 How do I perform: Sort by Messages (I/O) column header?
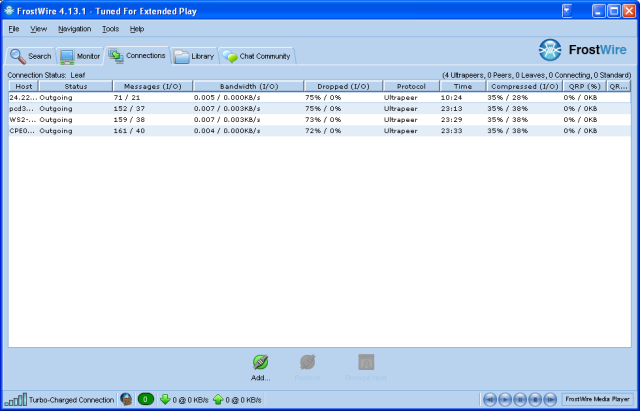(153, 87)
